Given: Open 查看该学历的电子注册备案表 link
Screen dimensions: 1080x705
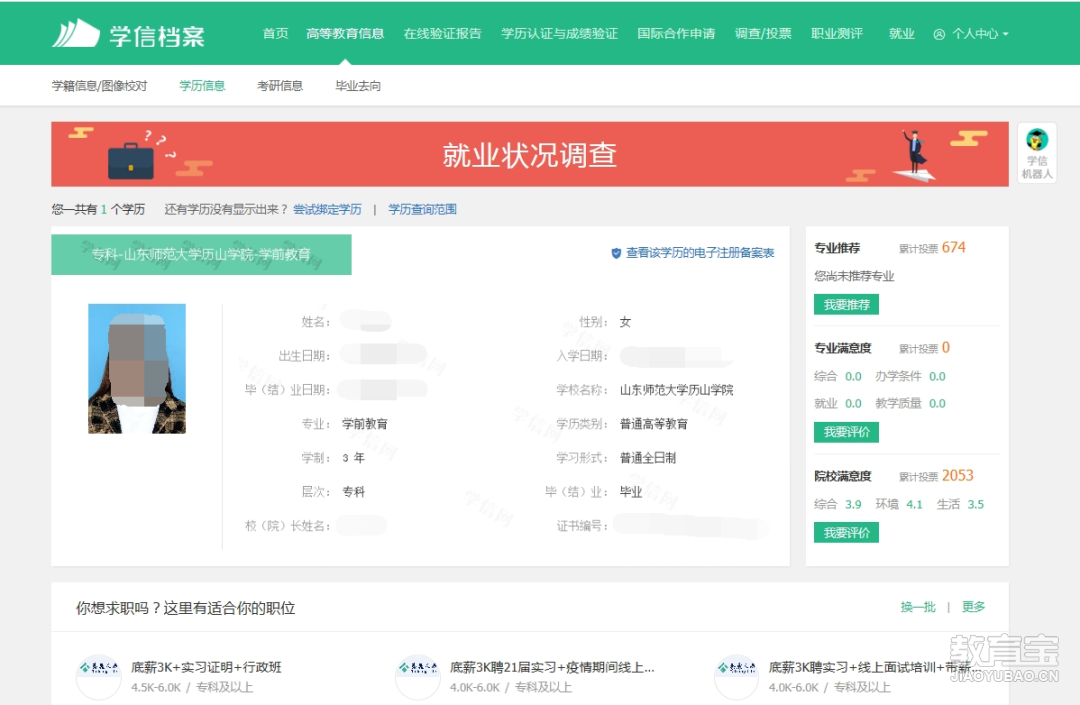Looking at the screenshot, I should pyautogui.click(x=700, y=253).
